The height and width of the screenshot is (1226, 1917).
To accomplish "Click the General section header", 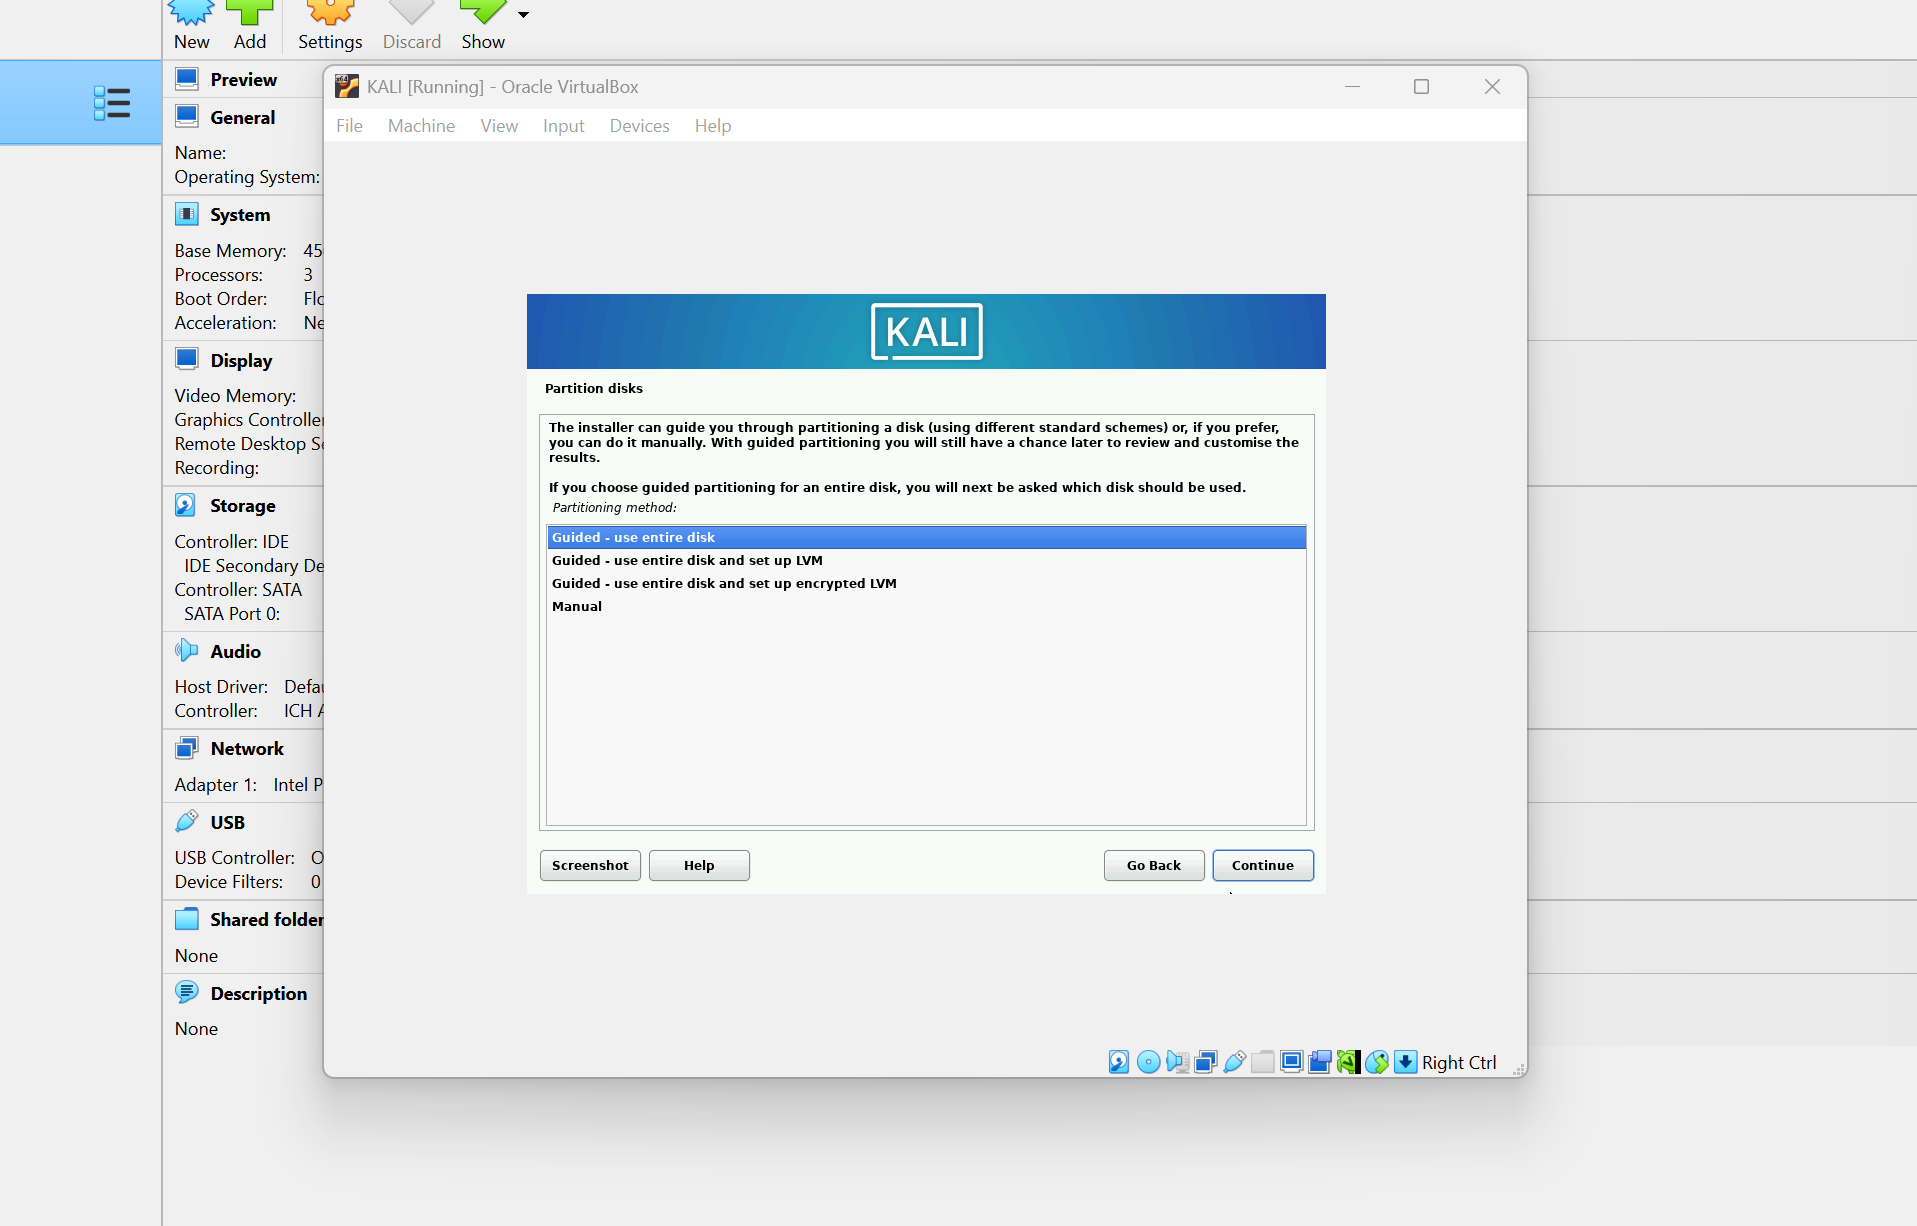I will (242, 117).
